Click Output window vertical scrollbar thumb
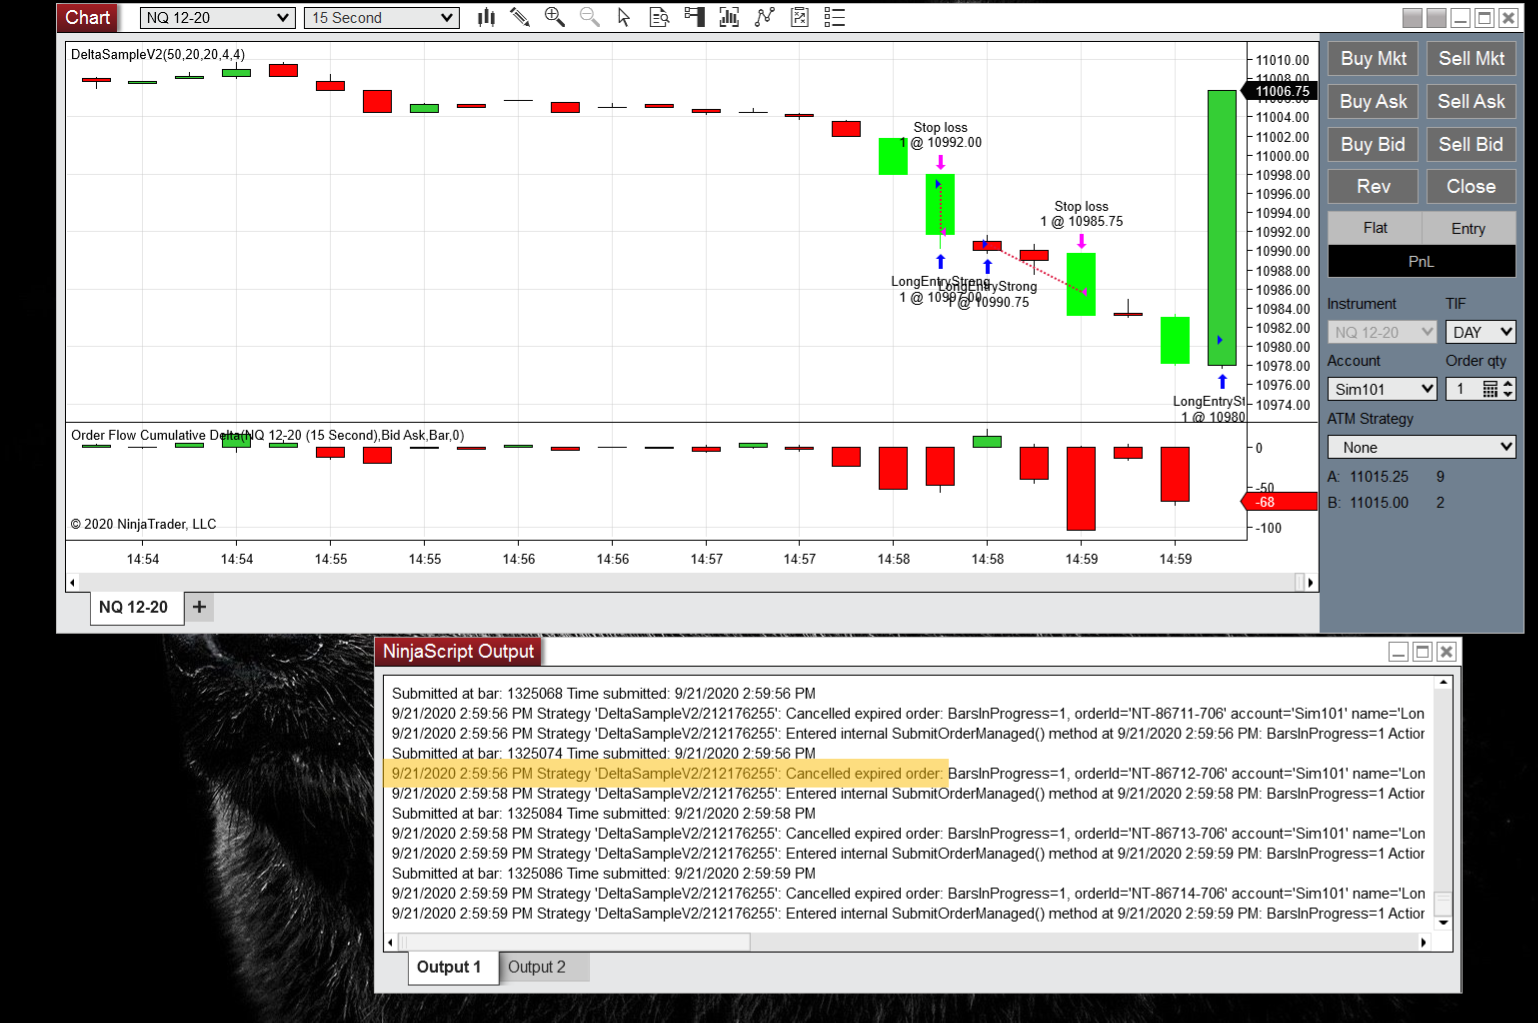The width and height of the screenshot is (1538, 1023). tap(1443, 903)
